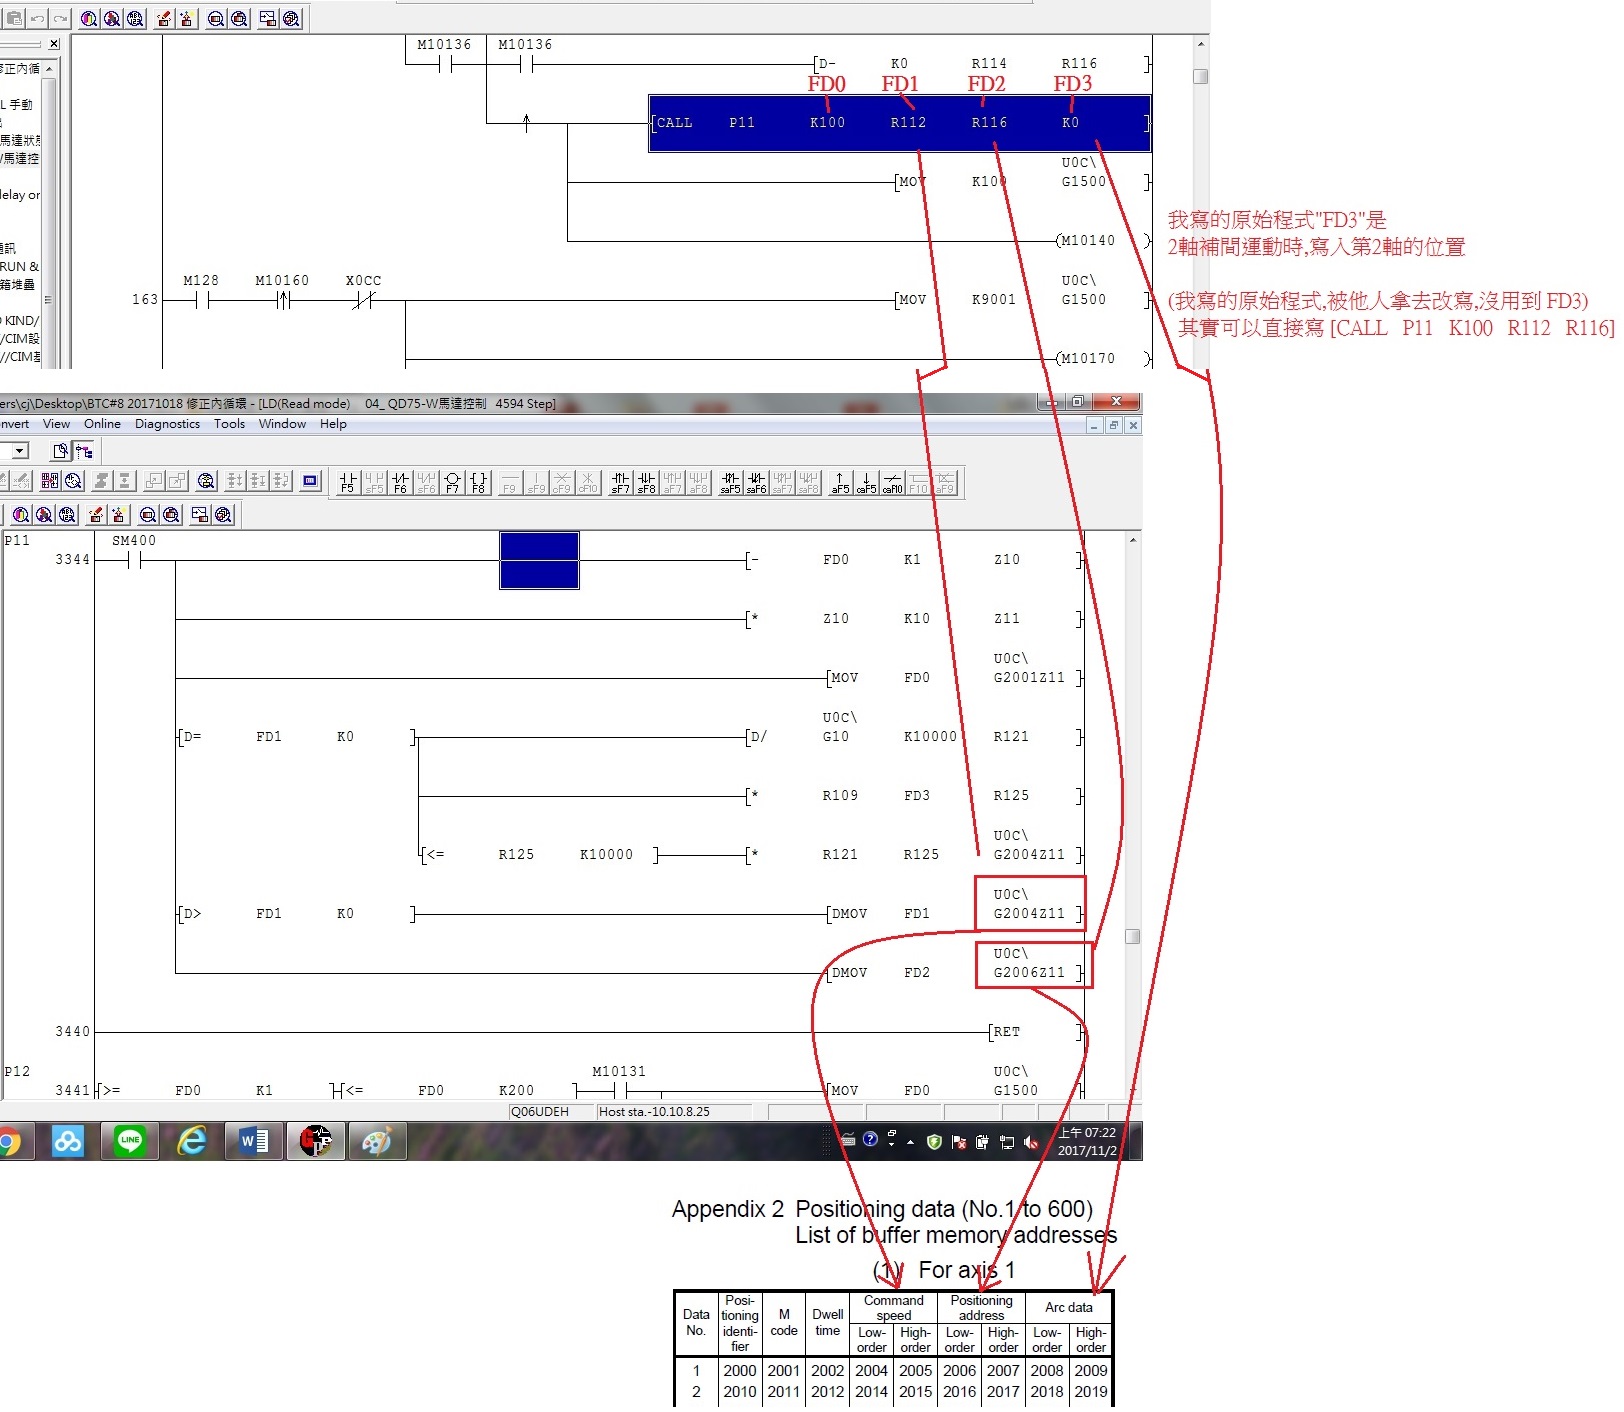Screen dimensions: 1624x1412
Task: Select the highlighted CALL P11 instruction row
Action: click(x=899, y=123)
